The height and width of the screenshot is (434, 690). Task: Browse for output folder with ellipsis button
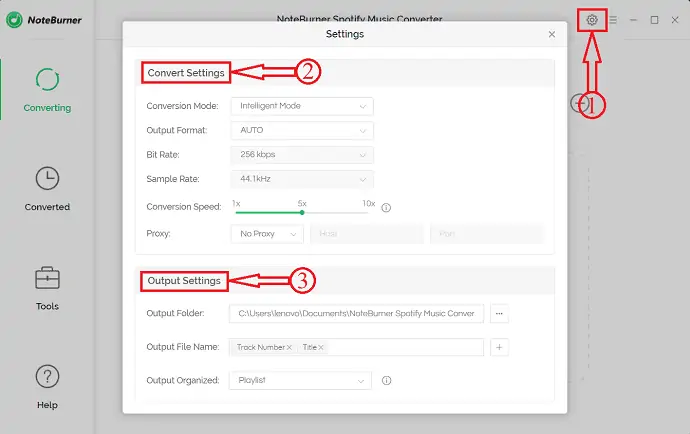[499, 313]
